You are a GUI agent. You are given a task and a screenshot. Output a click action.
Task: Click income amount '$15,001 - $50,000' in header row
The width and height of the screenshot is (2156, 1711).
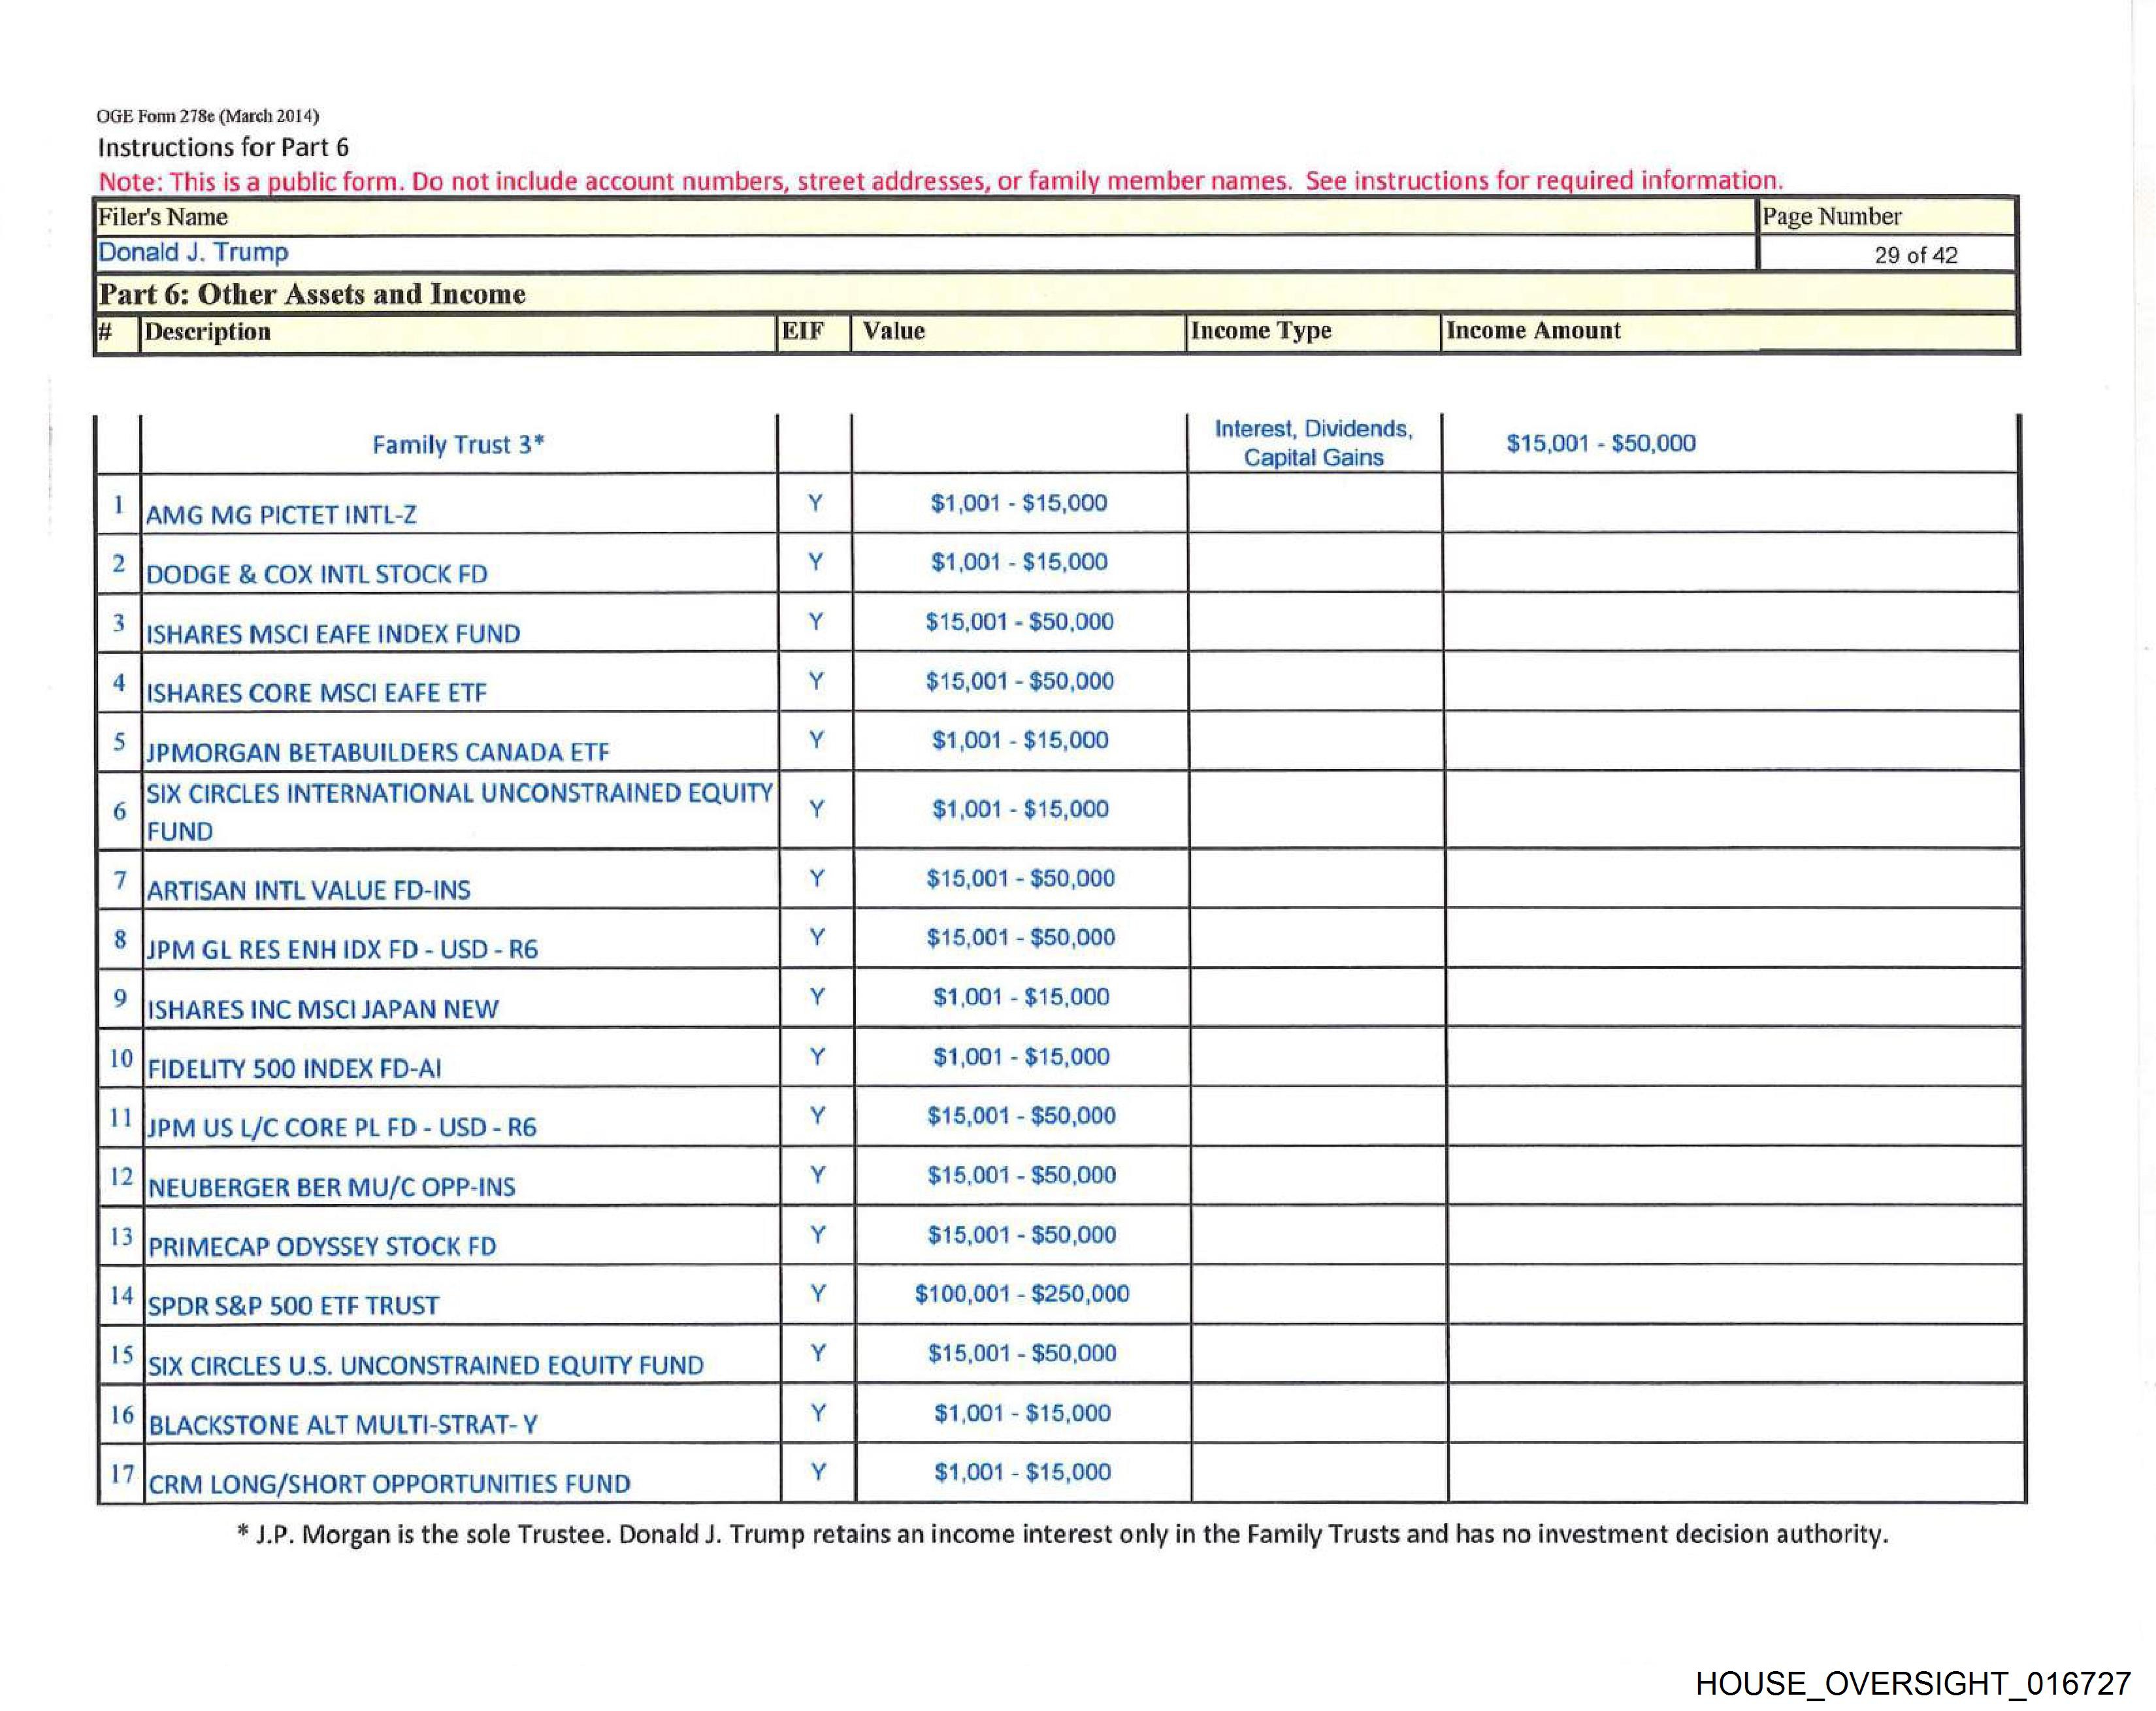click(x=1600, y=443)
